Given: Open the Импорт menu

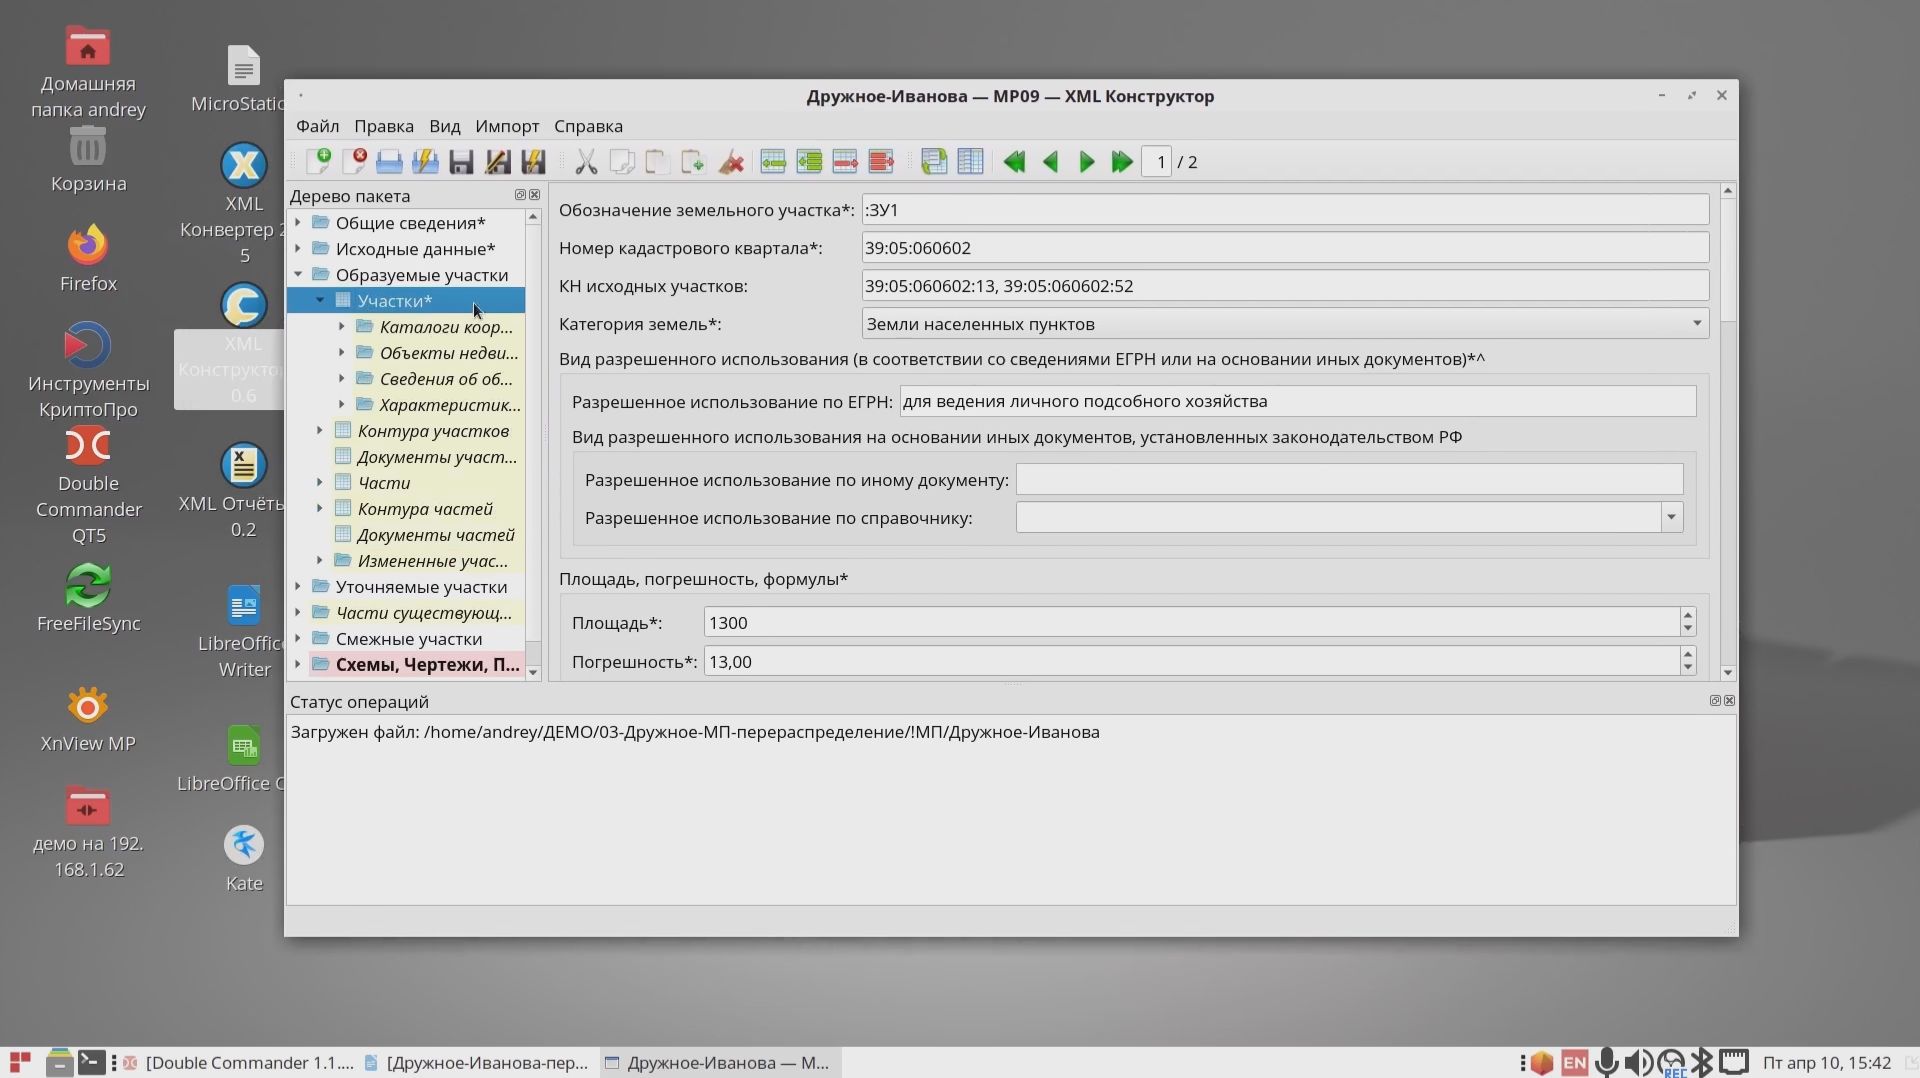Looking at the screenshot, I should [x=507, y=126].
